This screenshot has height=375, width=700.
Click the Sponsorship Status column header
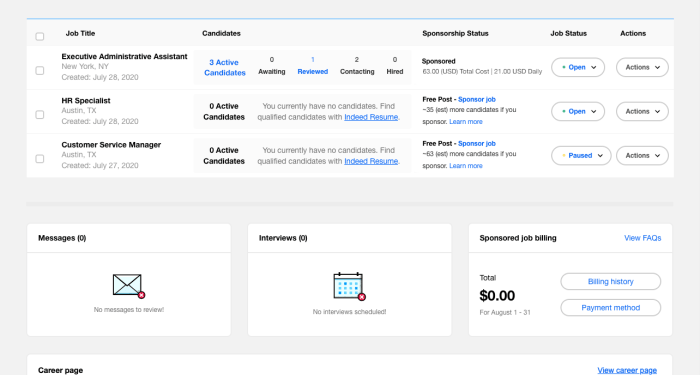tap(455, 33)
